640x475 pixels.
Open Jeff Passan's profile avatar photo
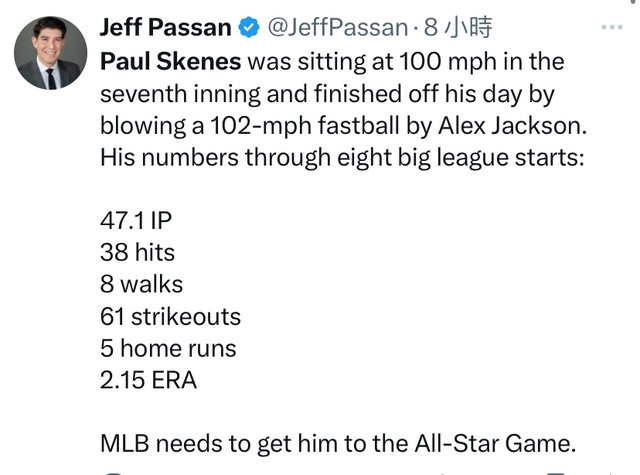[51, 53]
